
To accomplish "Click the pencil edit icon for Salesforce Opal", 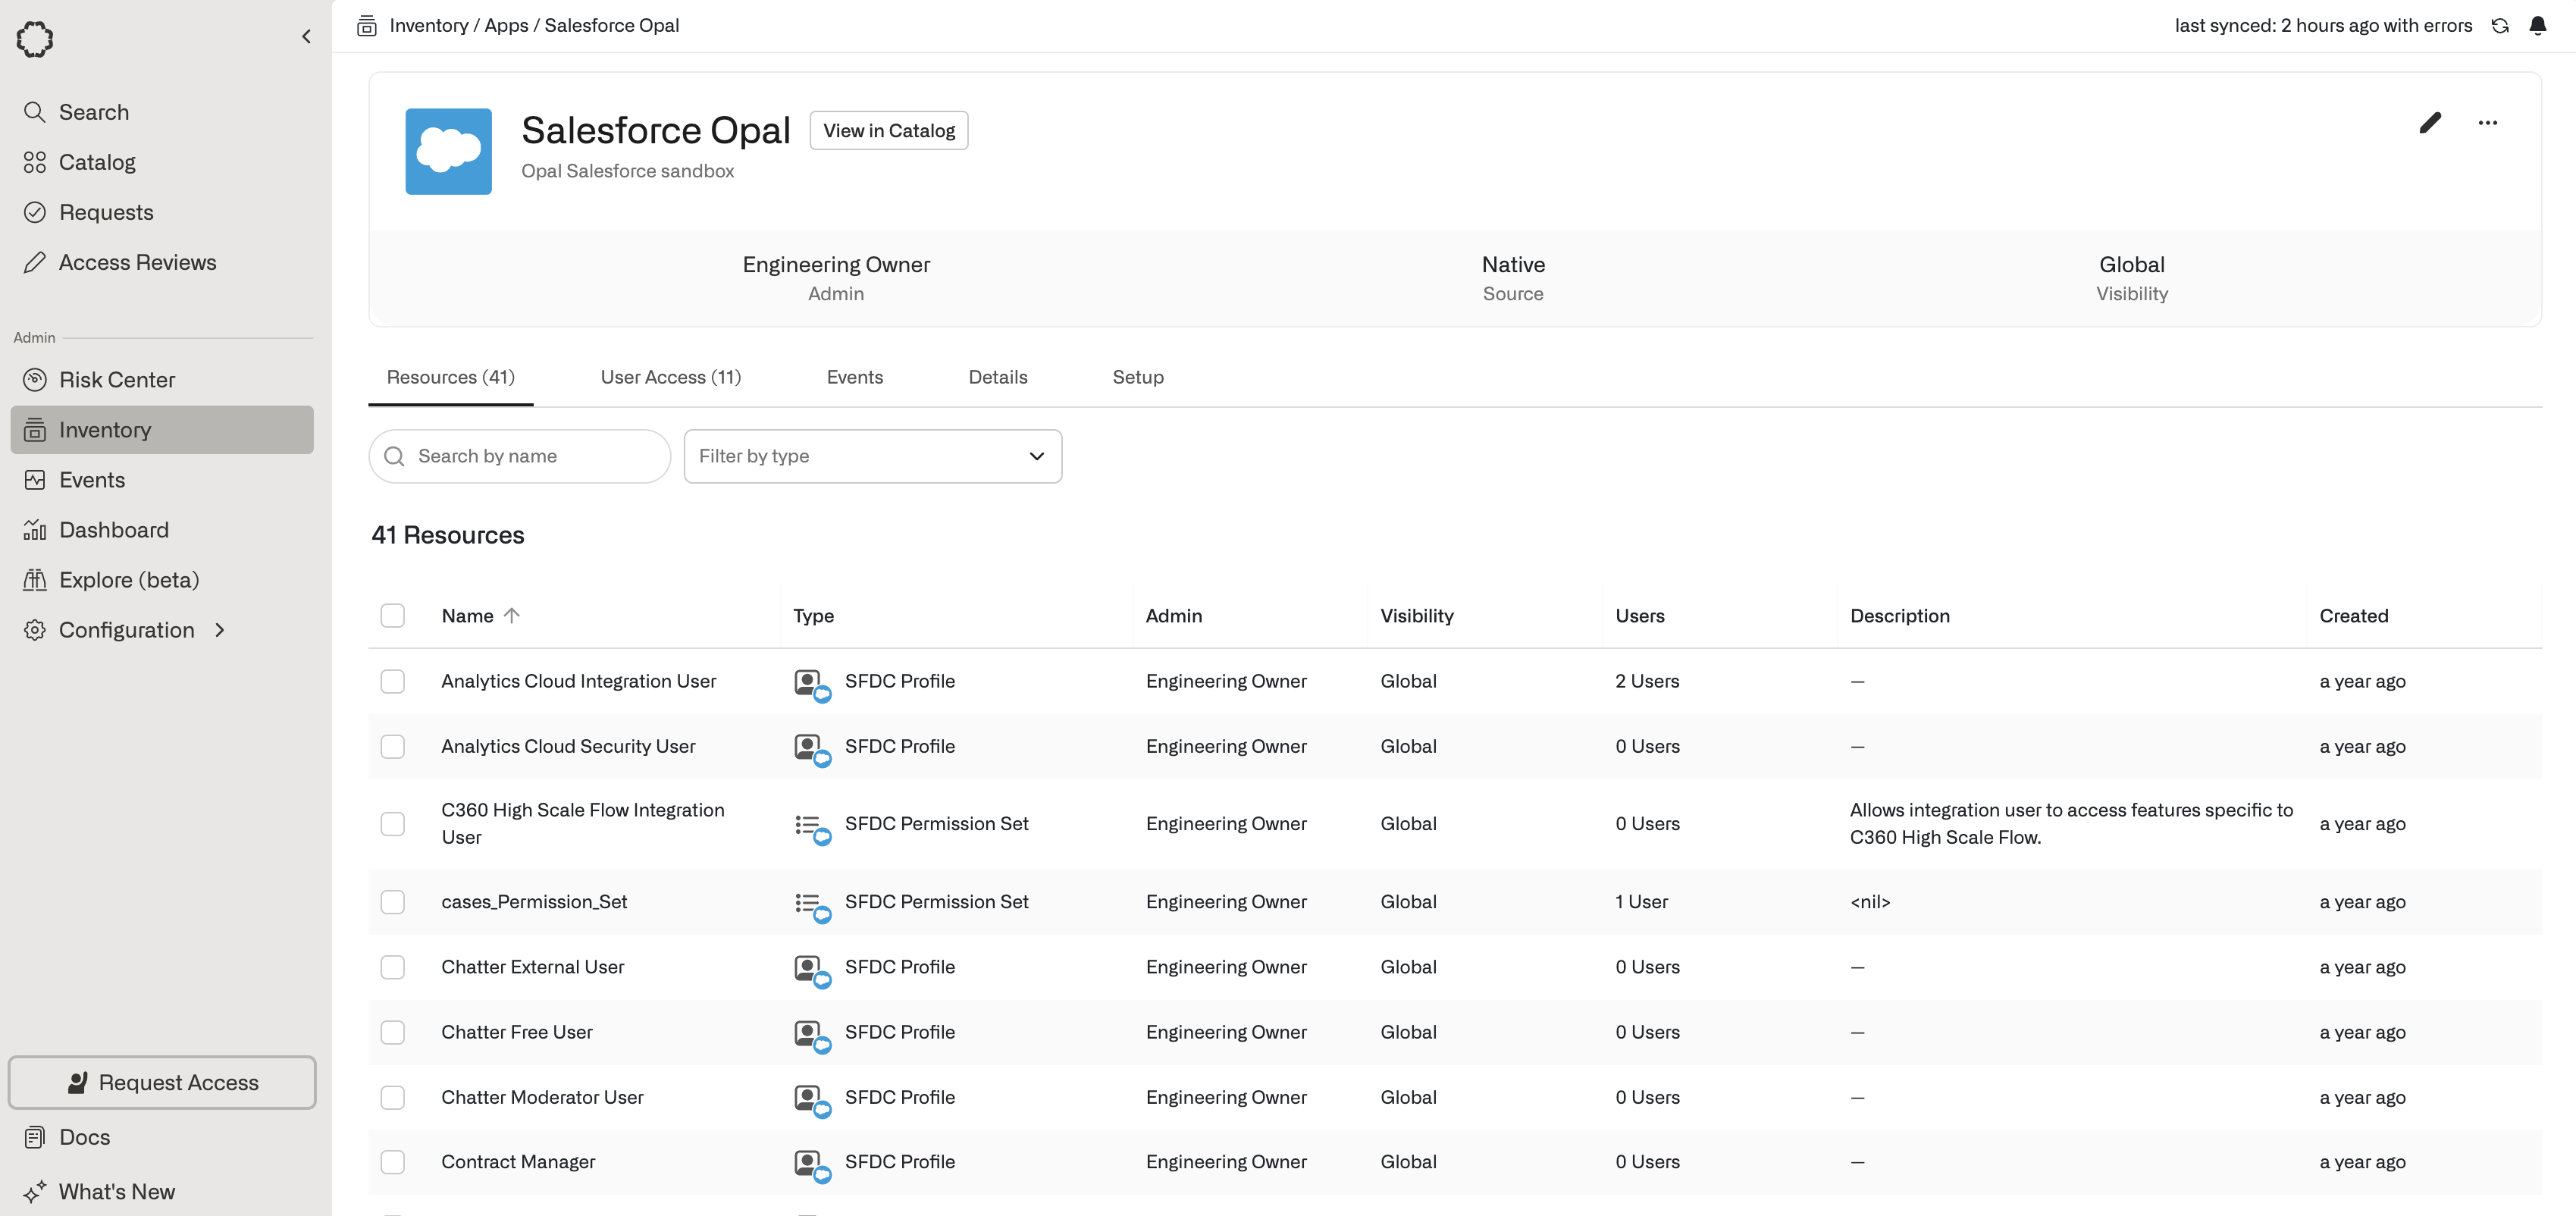I will pos(2430,123).
